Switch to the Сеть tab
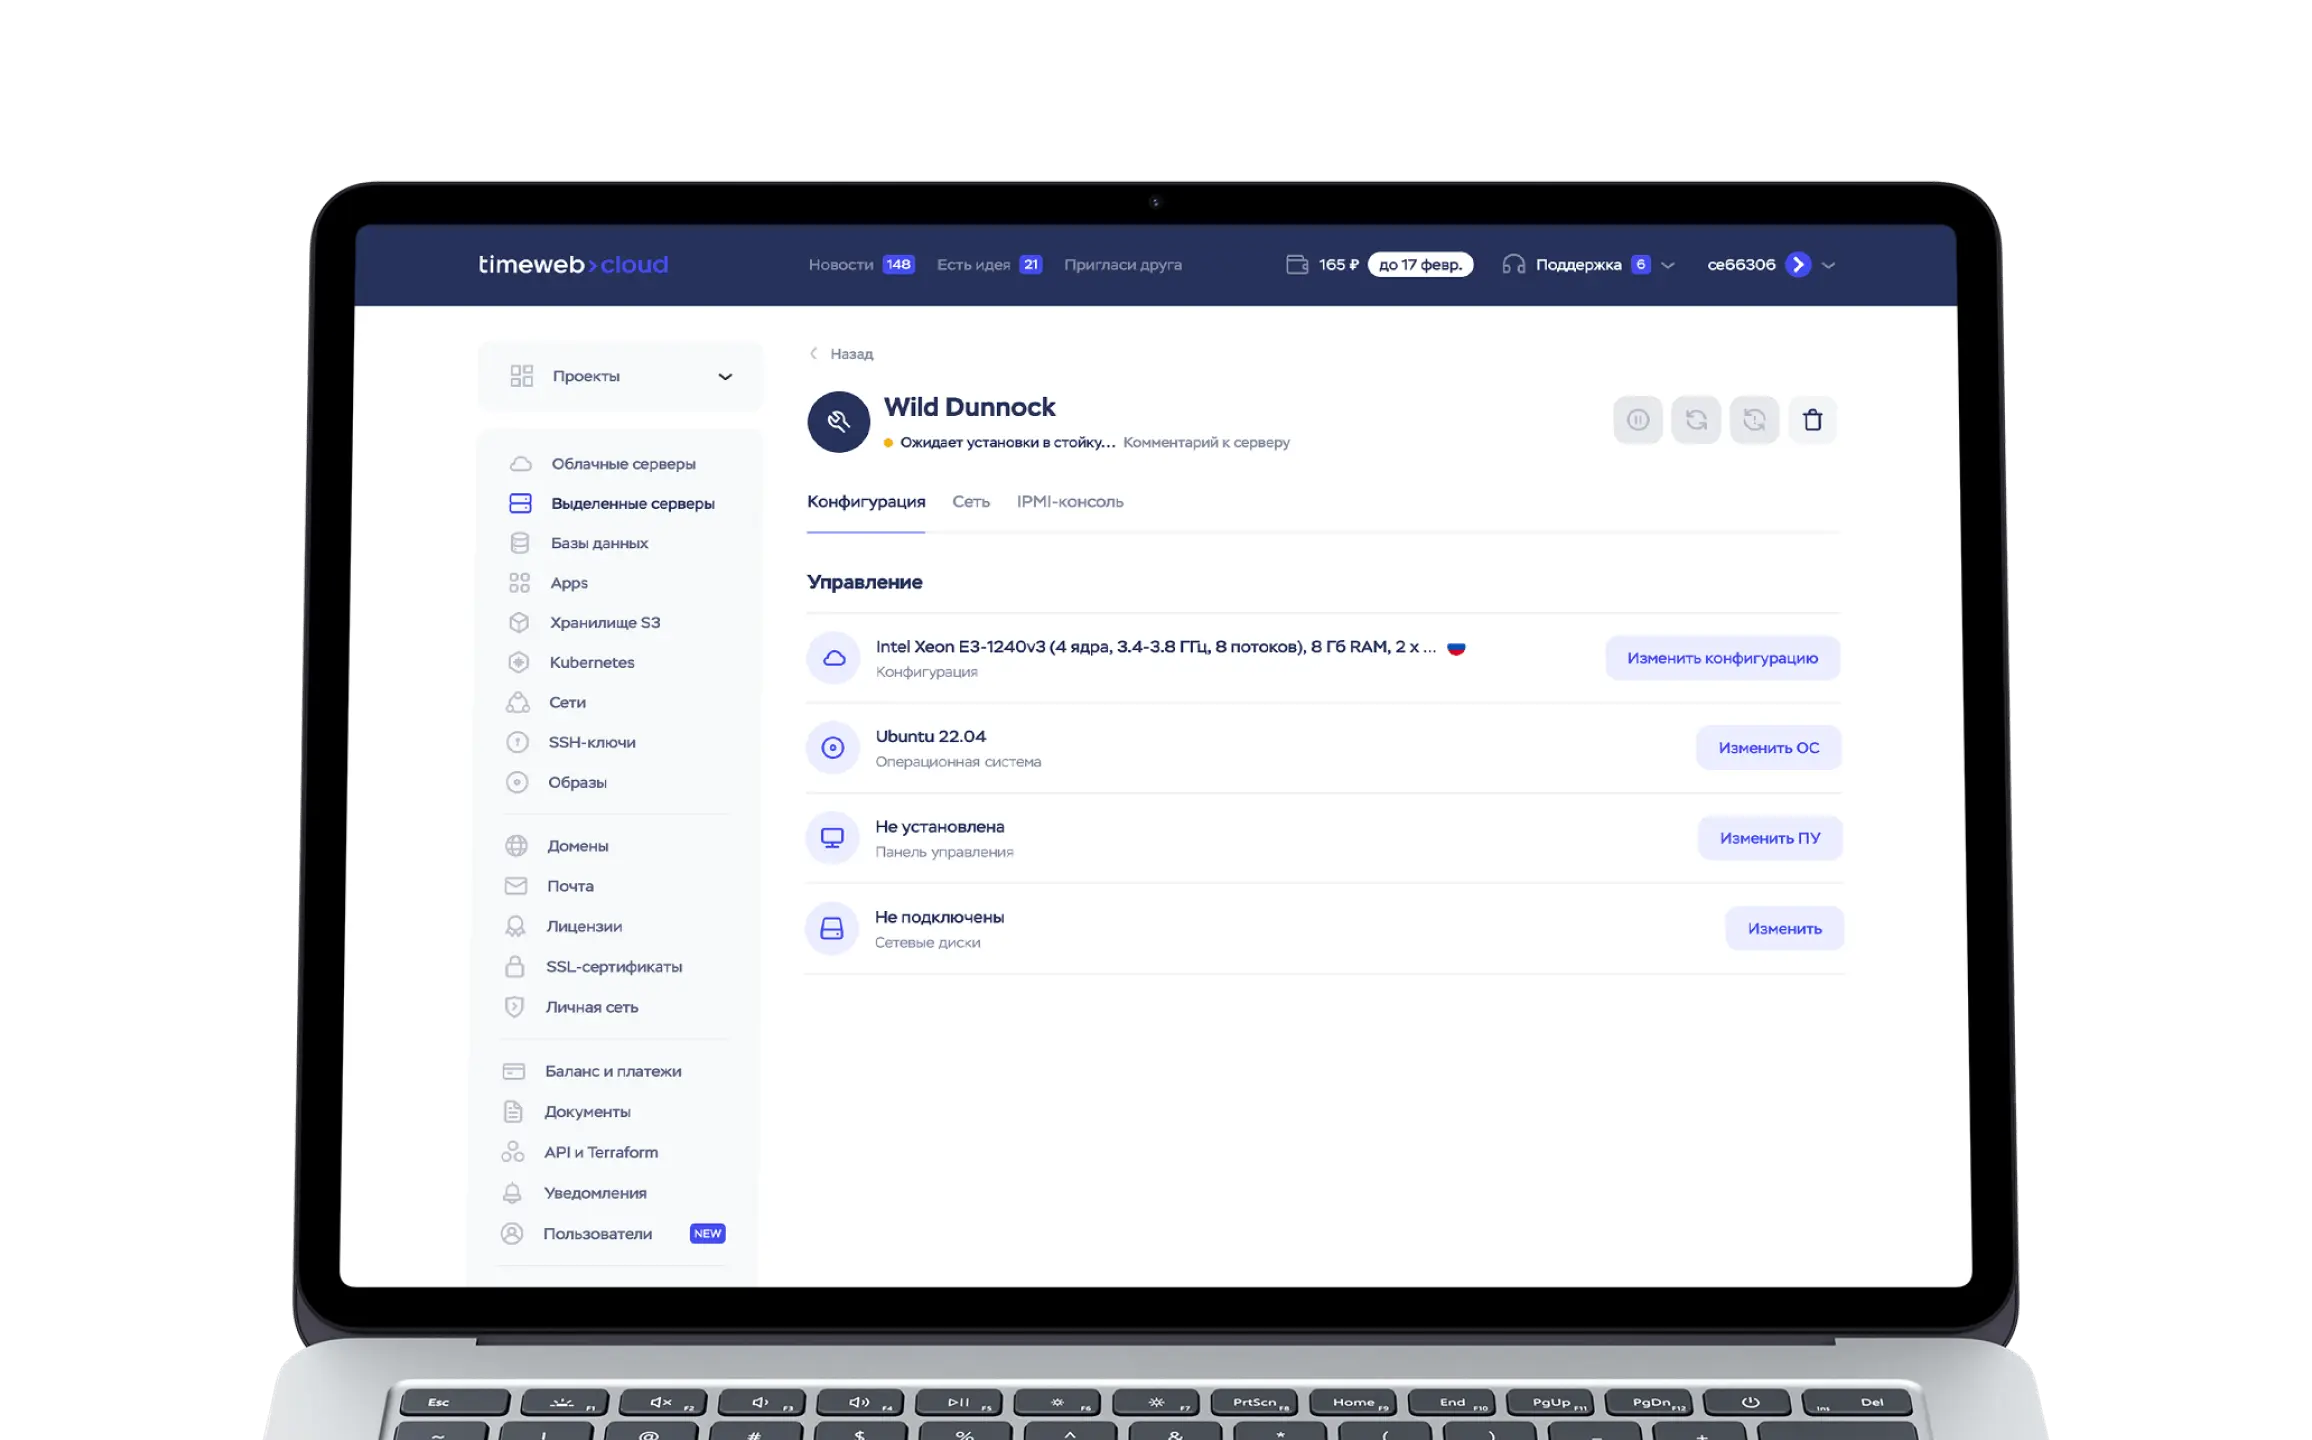This screenshot has height=1440, width=2312. coord(970,502)
